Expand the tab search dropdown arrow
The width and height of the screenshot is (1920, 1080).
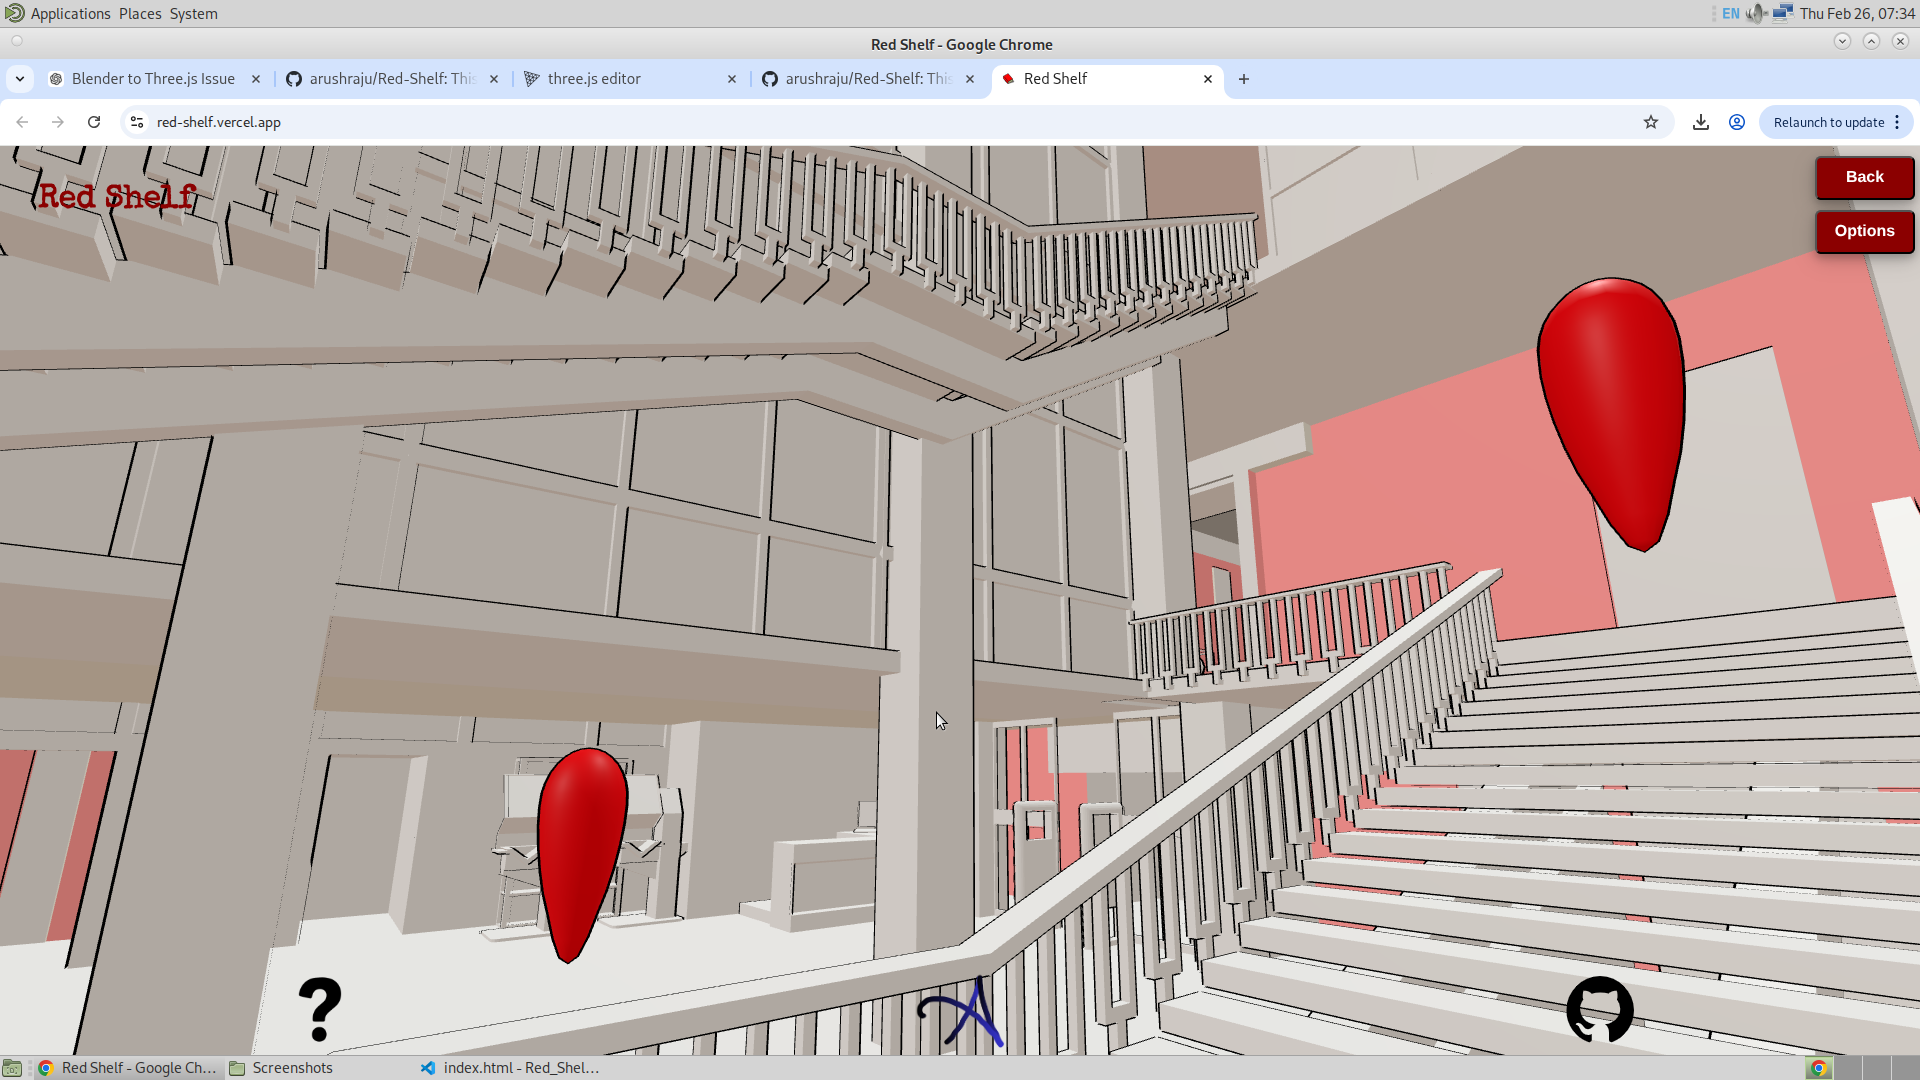(x=20, y=79)
